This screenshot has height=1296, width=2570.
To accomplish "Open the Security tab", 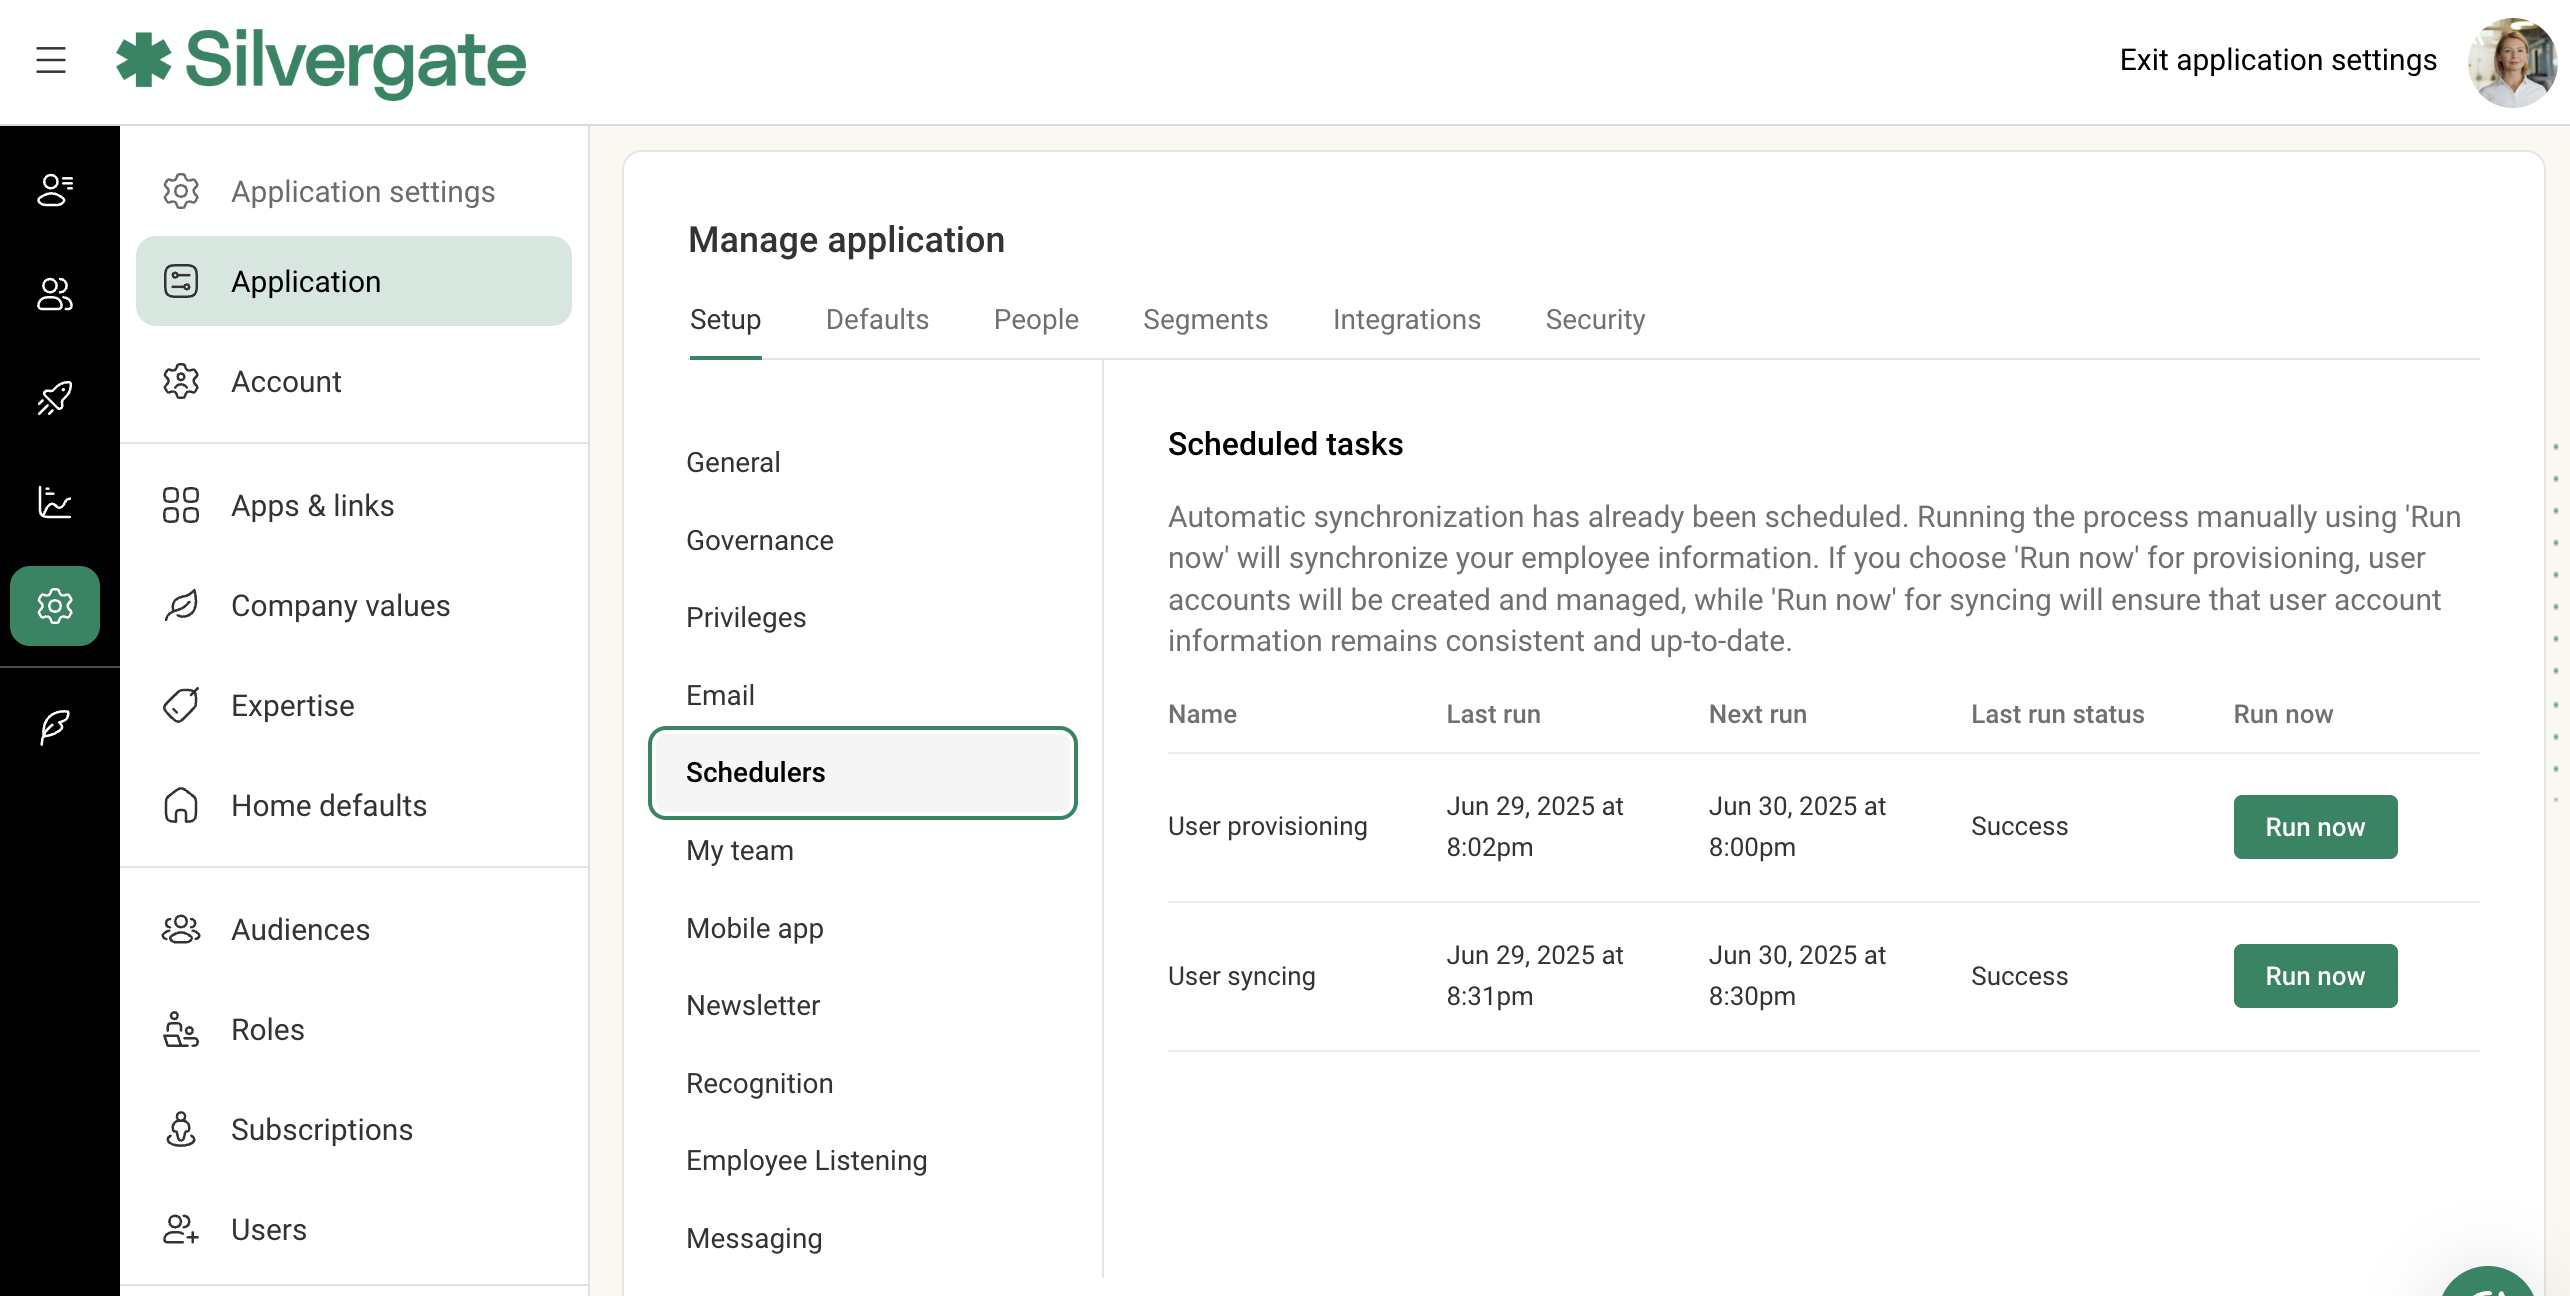I will (x=1595, y=320).
